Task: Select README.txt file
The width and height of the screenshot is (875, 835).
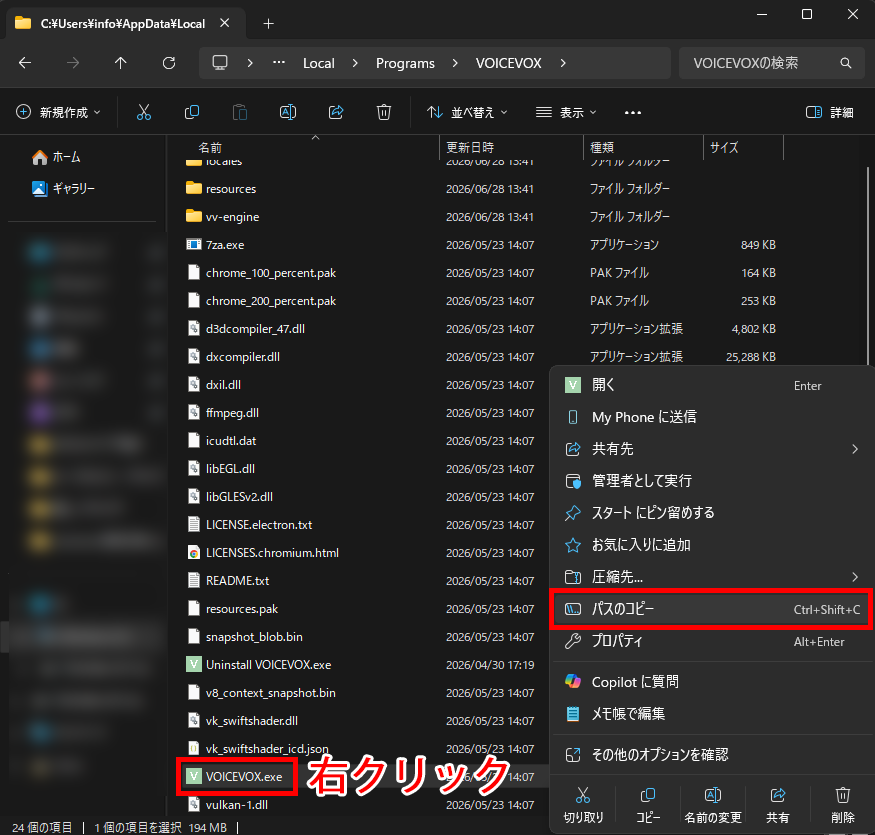Action: pyautogui.click(x=228, y=580)
